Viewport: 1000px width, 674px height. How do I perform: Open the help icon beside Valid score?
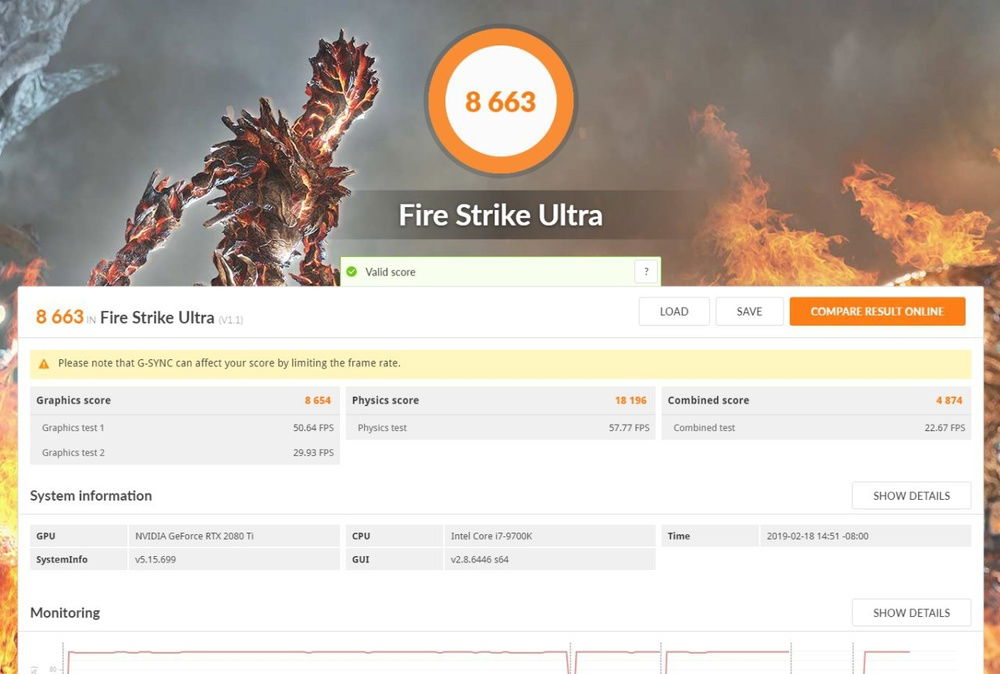click(x=646, y=271)
